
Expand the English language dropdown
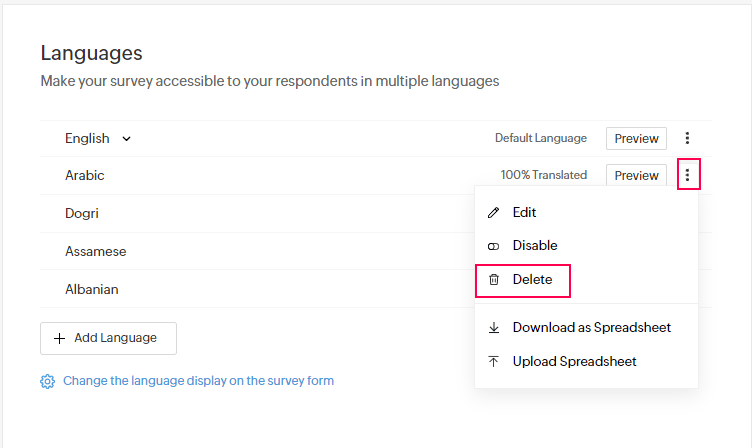[127, 139]
